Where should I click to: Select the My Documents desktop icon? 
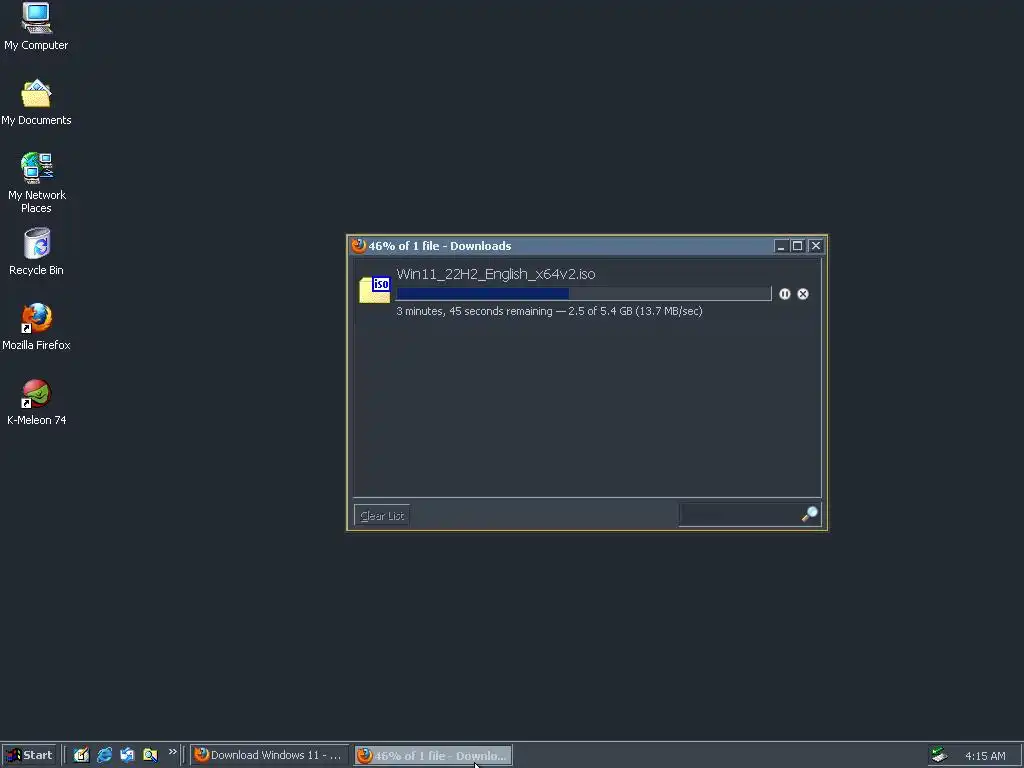(x=36, y=102)
